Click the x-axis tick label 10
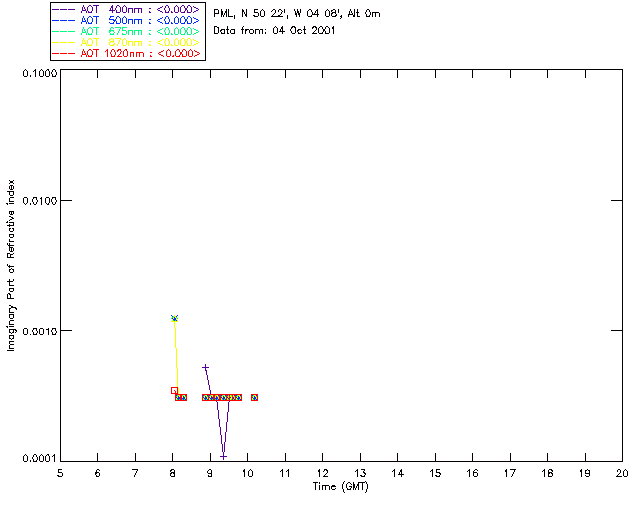The image size is (640, 512). pyautogui.click(x=247, y=473)
